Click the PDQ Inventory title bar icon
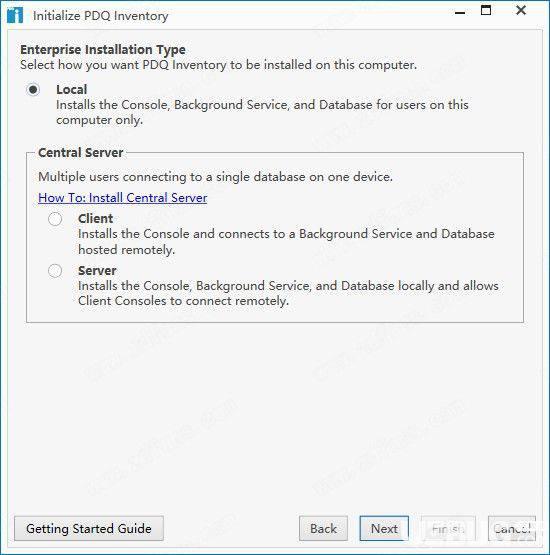This screenshot has height=555, width=550. (x=15, y=15)
